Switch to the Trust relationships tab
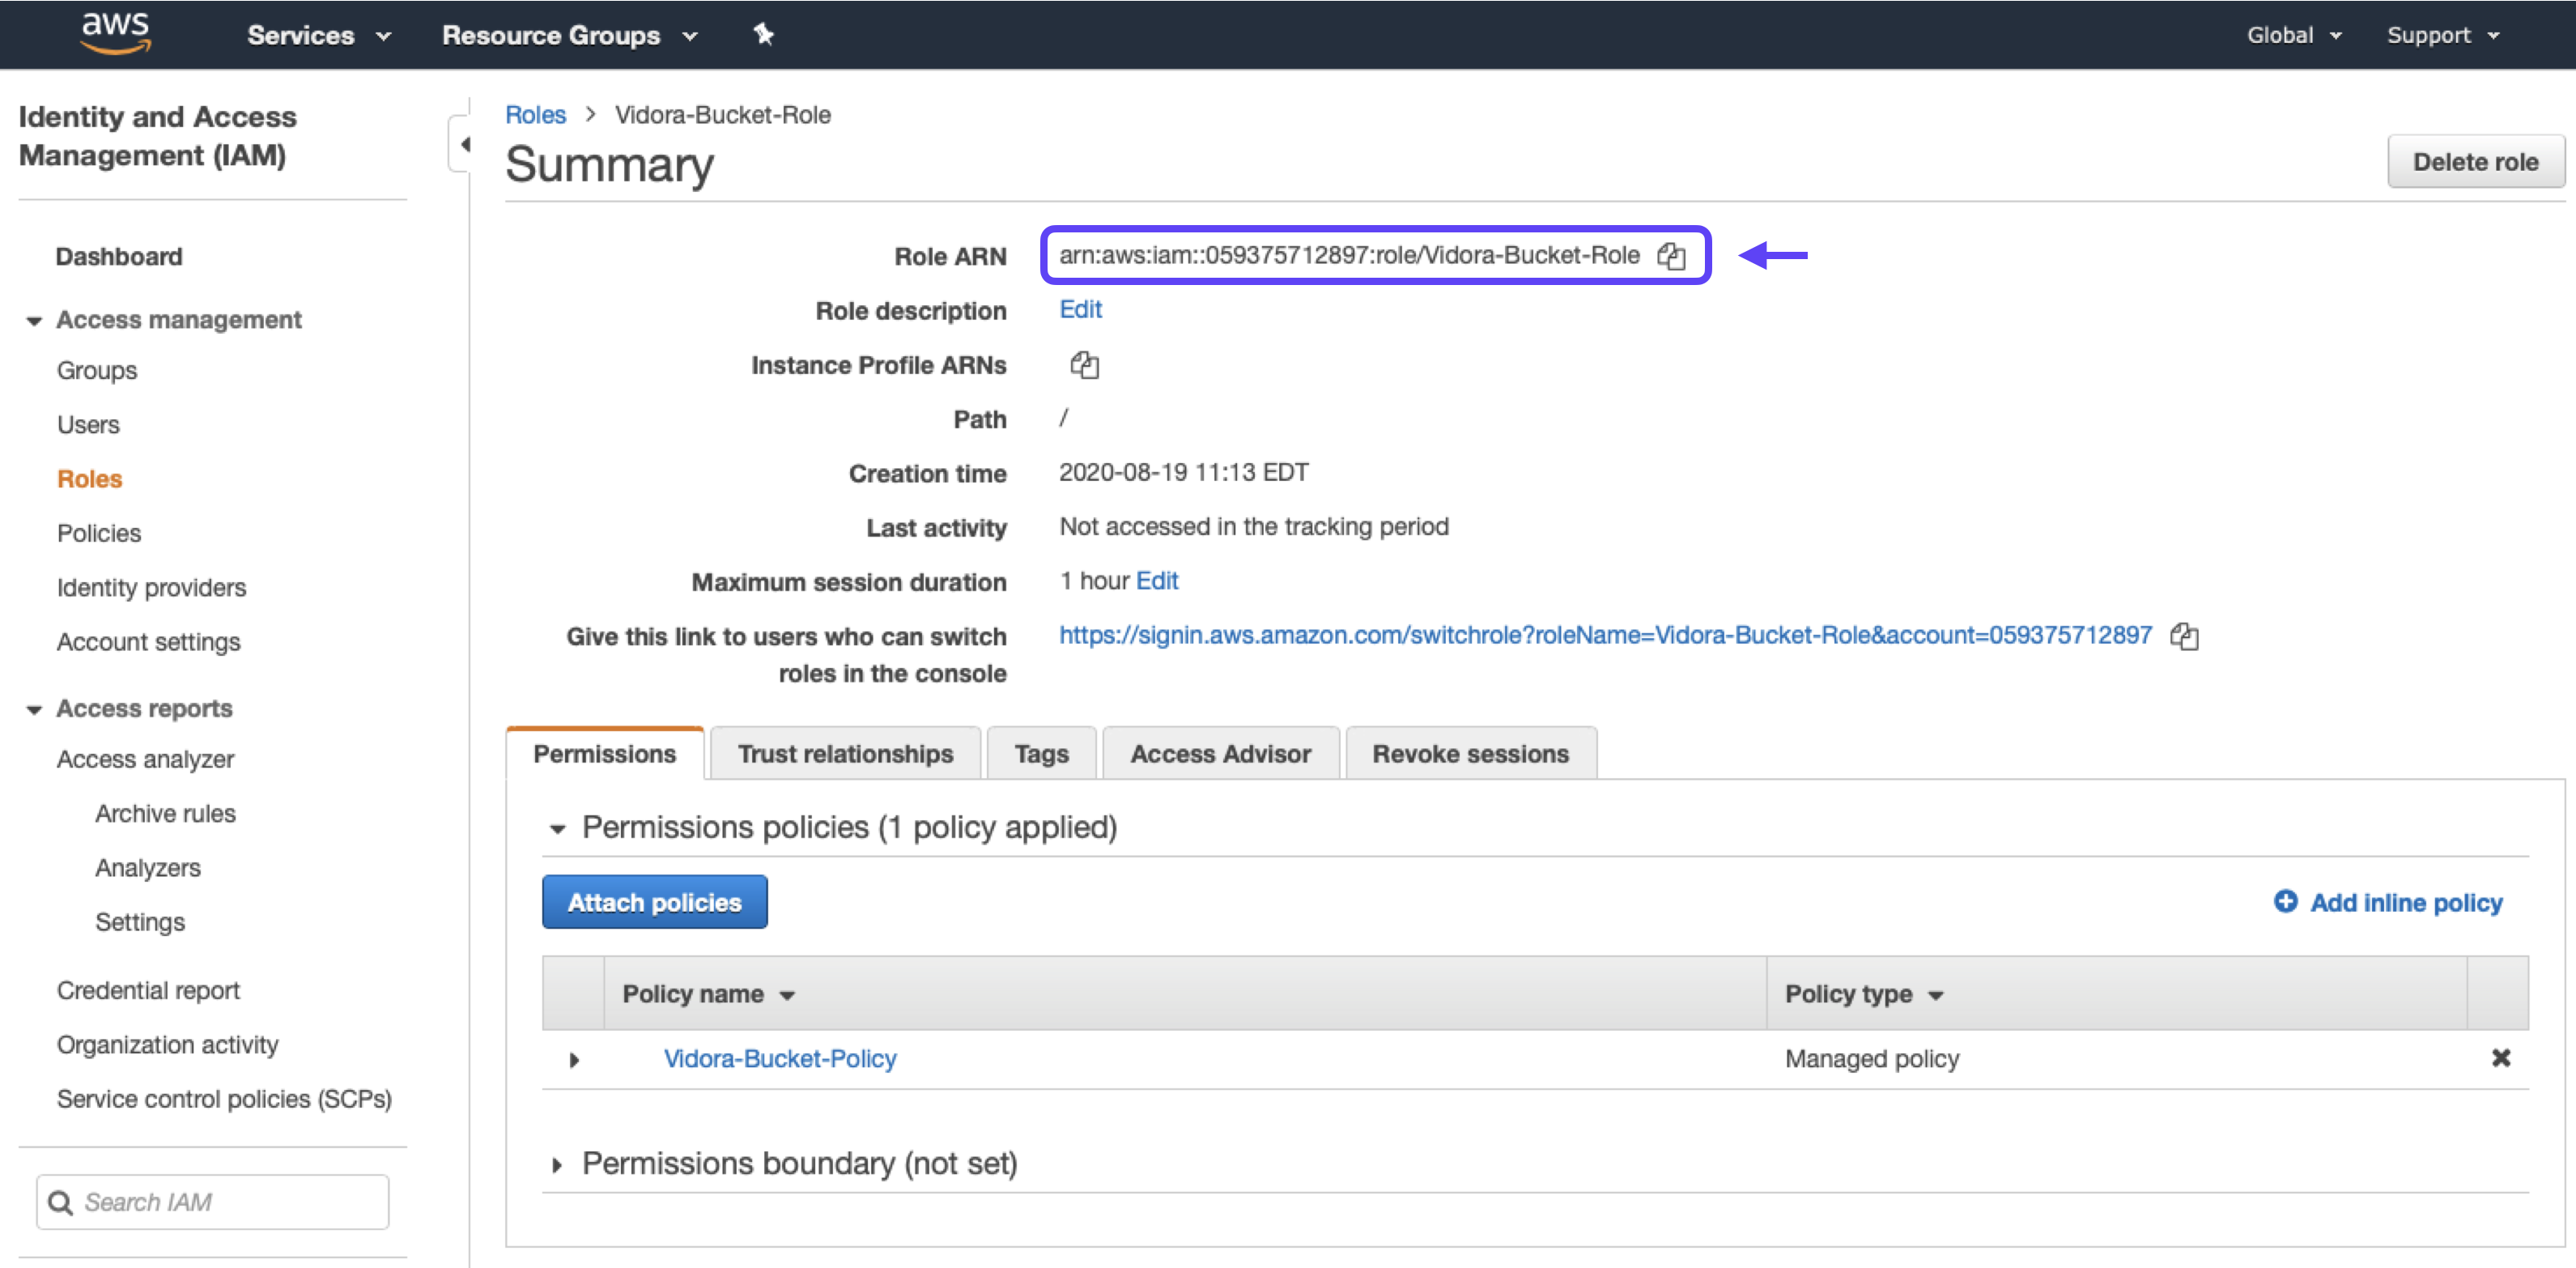The image size is (2576, 1268). 845,754
